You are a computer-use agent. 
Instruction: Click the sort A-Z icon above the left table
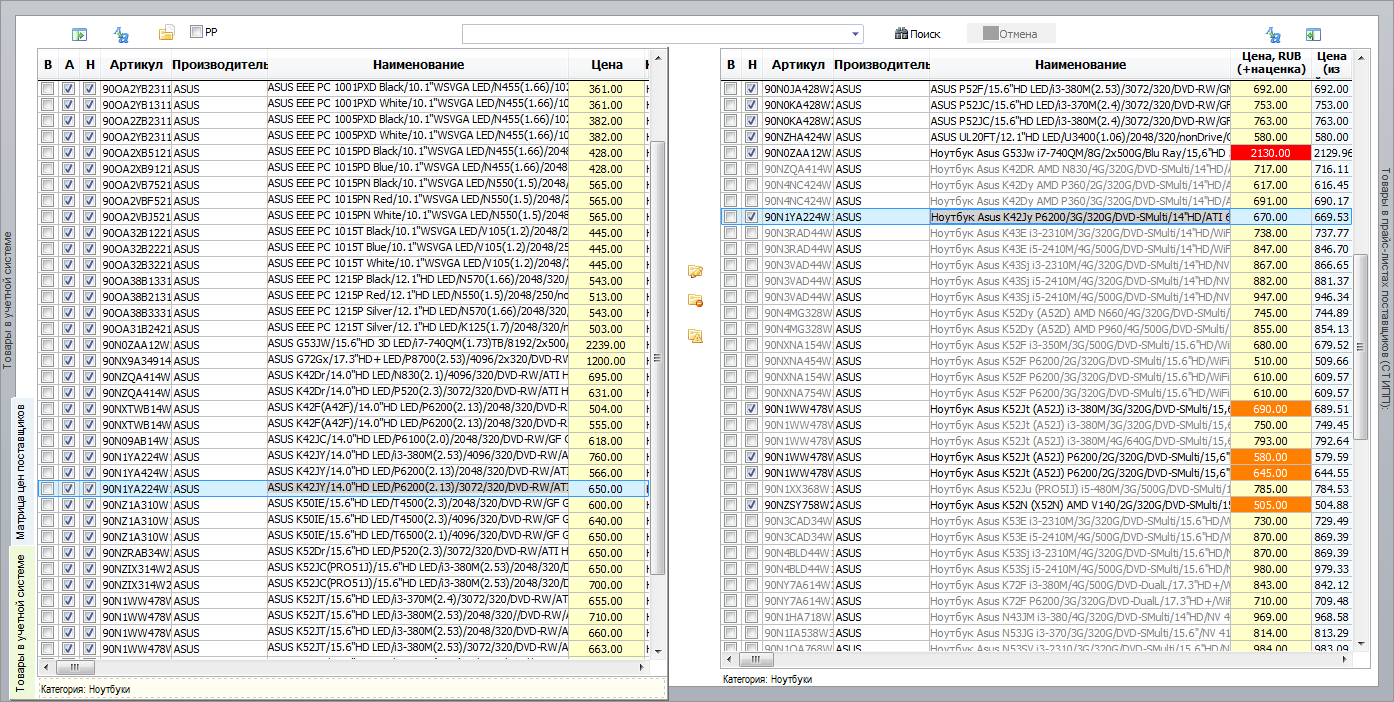pyautogui.click(x=122, y=34)
